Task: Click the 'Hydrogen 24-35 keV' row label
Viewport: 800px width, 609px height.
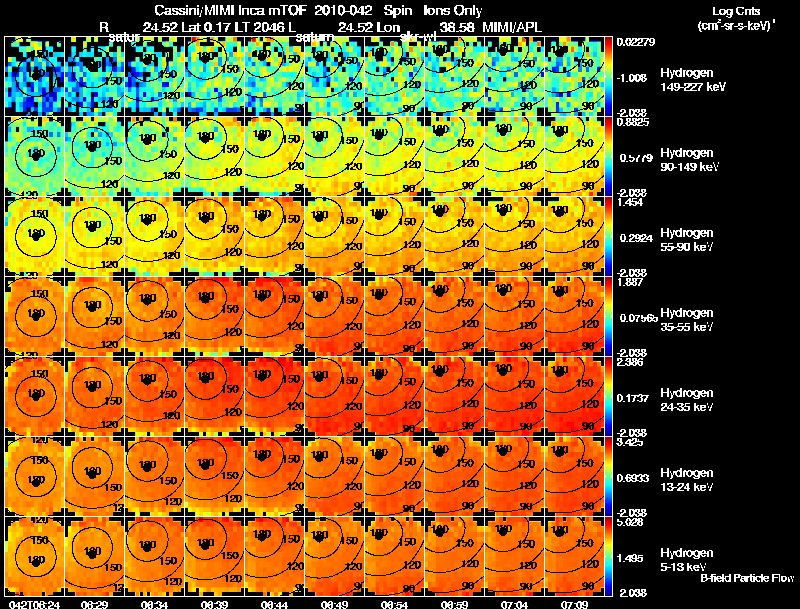Action: click(x=686, y=400)
